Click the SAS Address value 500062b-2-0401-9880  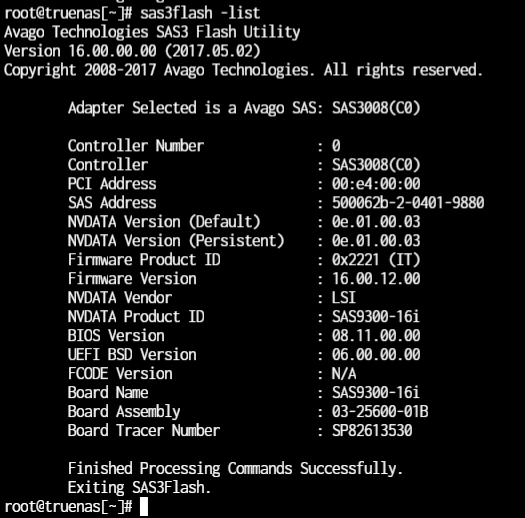click(x=408, y=203)
